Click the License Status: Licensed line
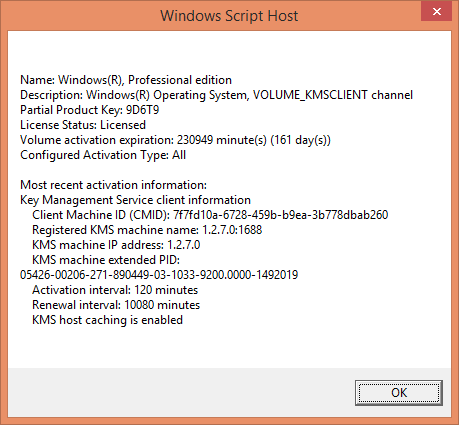This screenshot has width=459, height=425. [83, 125]
